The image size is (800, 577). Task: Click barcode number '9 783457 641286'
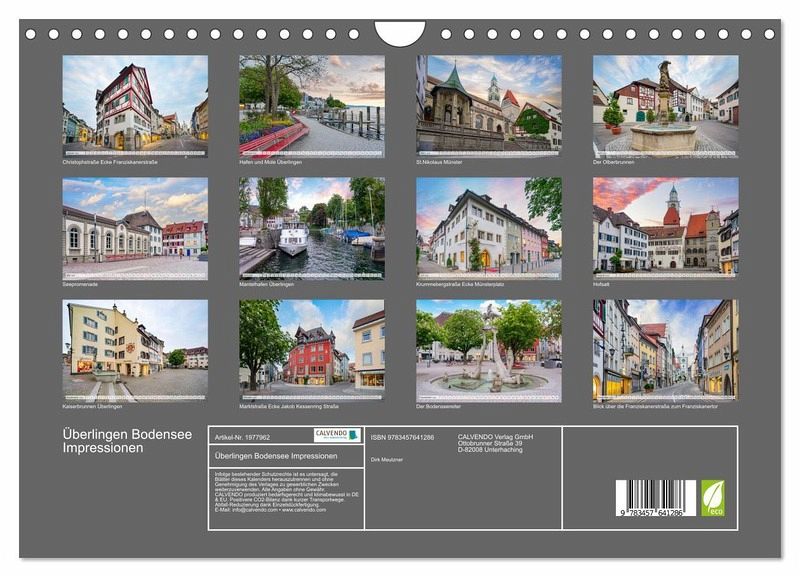(x=652, y=513)
